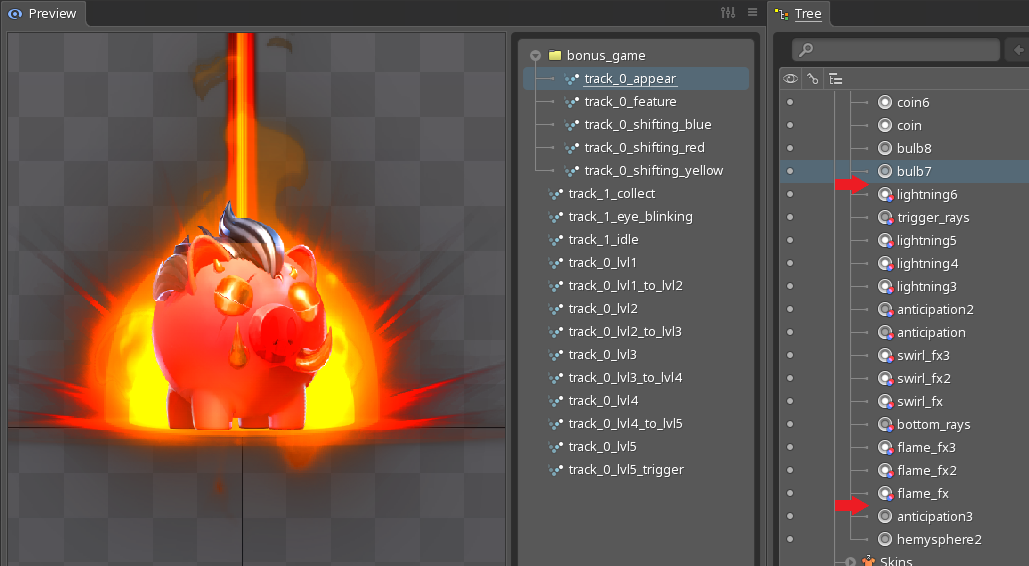Image resolution: width=1029 pixels, height=566 pixels.
Task: Click the back arrow next to Tree search
Action: click(1017, 49)
